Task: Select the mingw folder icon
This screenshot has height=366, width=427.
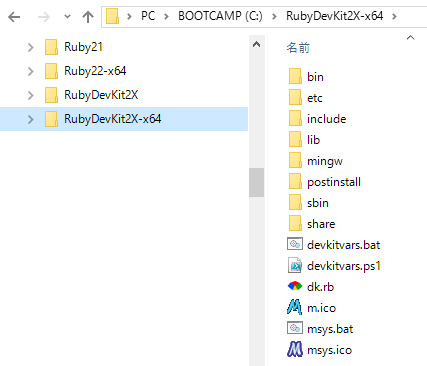Action: coord(295,161)
